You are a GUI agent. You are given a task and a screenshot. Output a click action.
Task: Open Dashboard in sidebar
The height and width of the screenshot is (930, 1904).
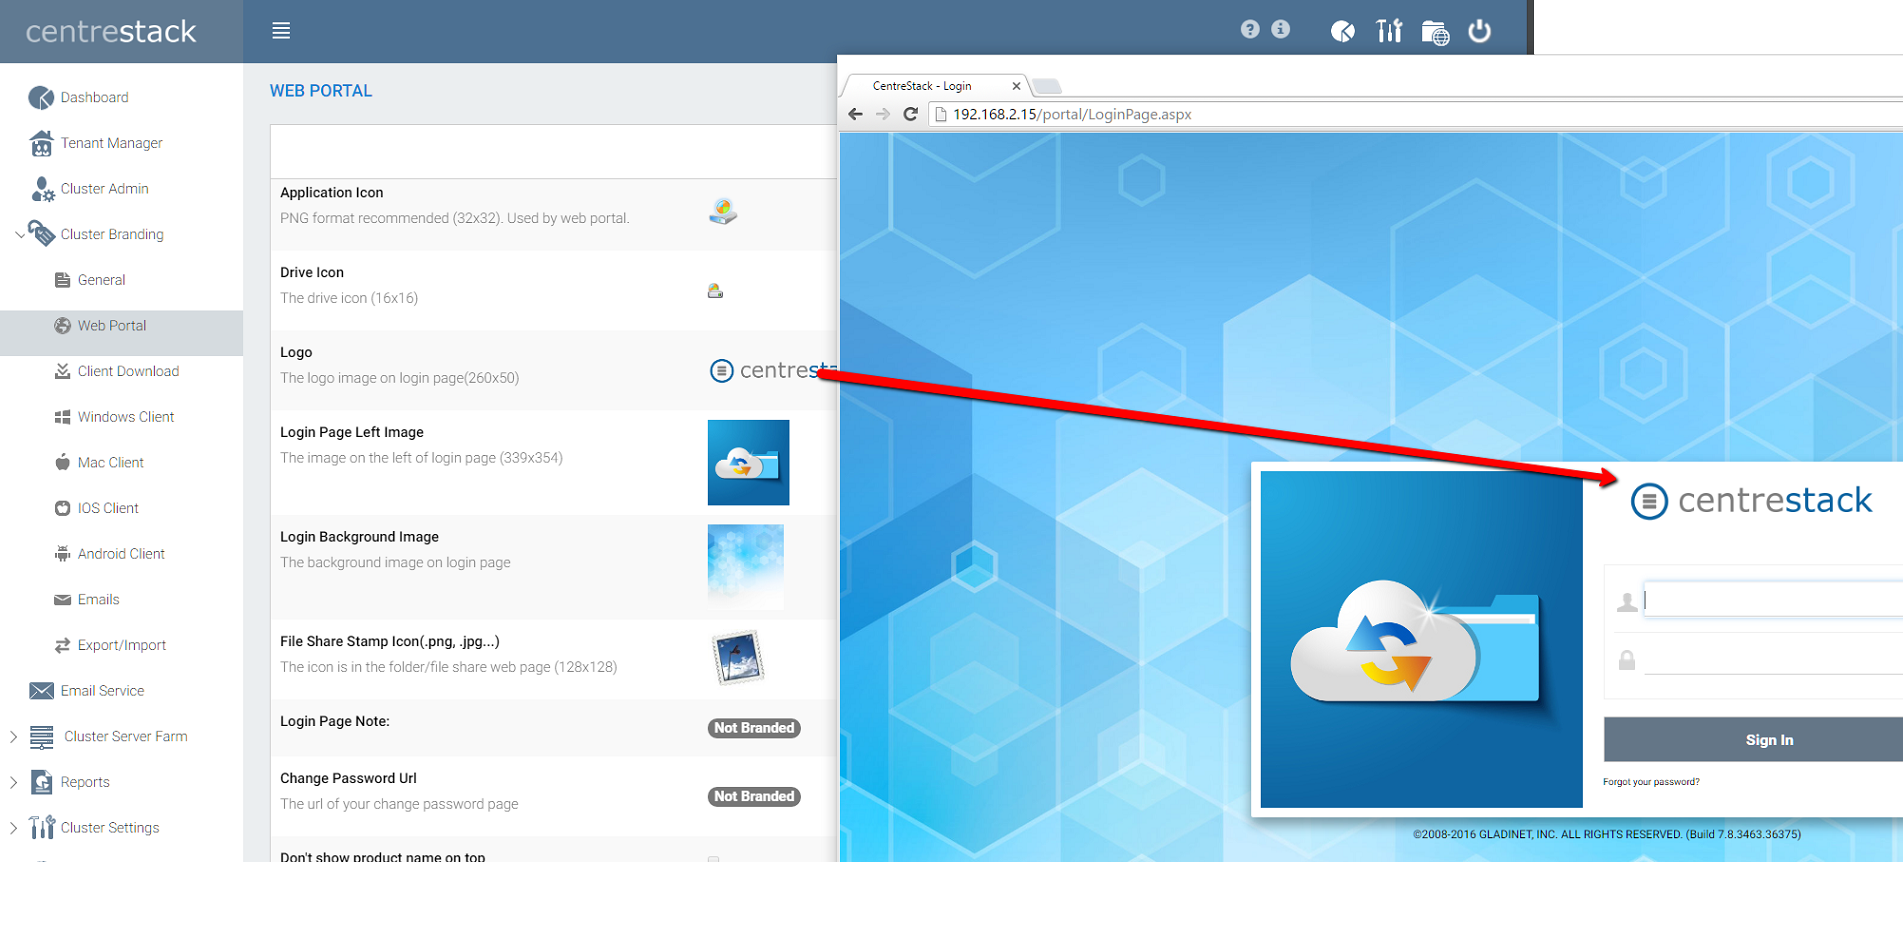94,97
